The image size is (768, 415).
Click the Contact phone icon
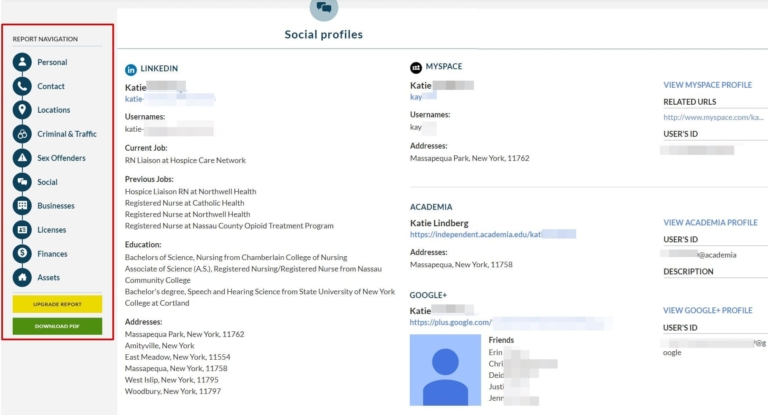pyautogui.click(x=22, y=86)
